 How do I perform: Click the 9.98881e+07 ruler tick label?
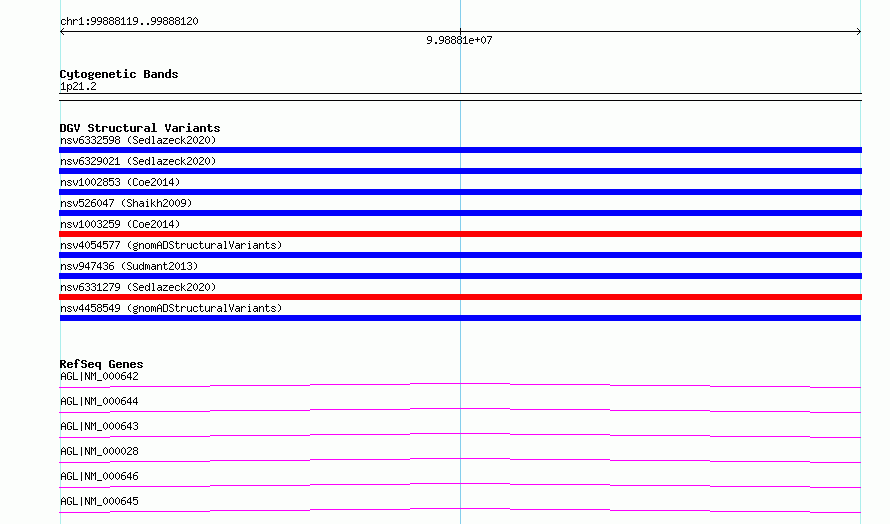pos(459,40)
